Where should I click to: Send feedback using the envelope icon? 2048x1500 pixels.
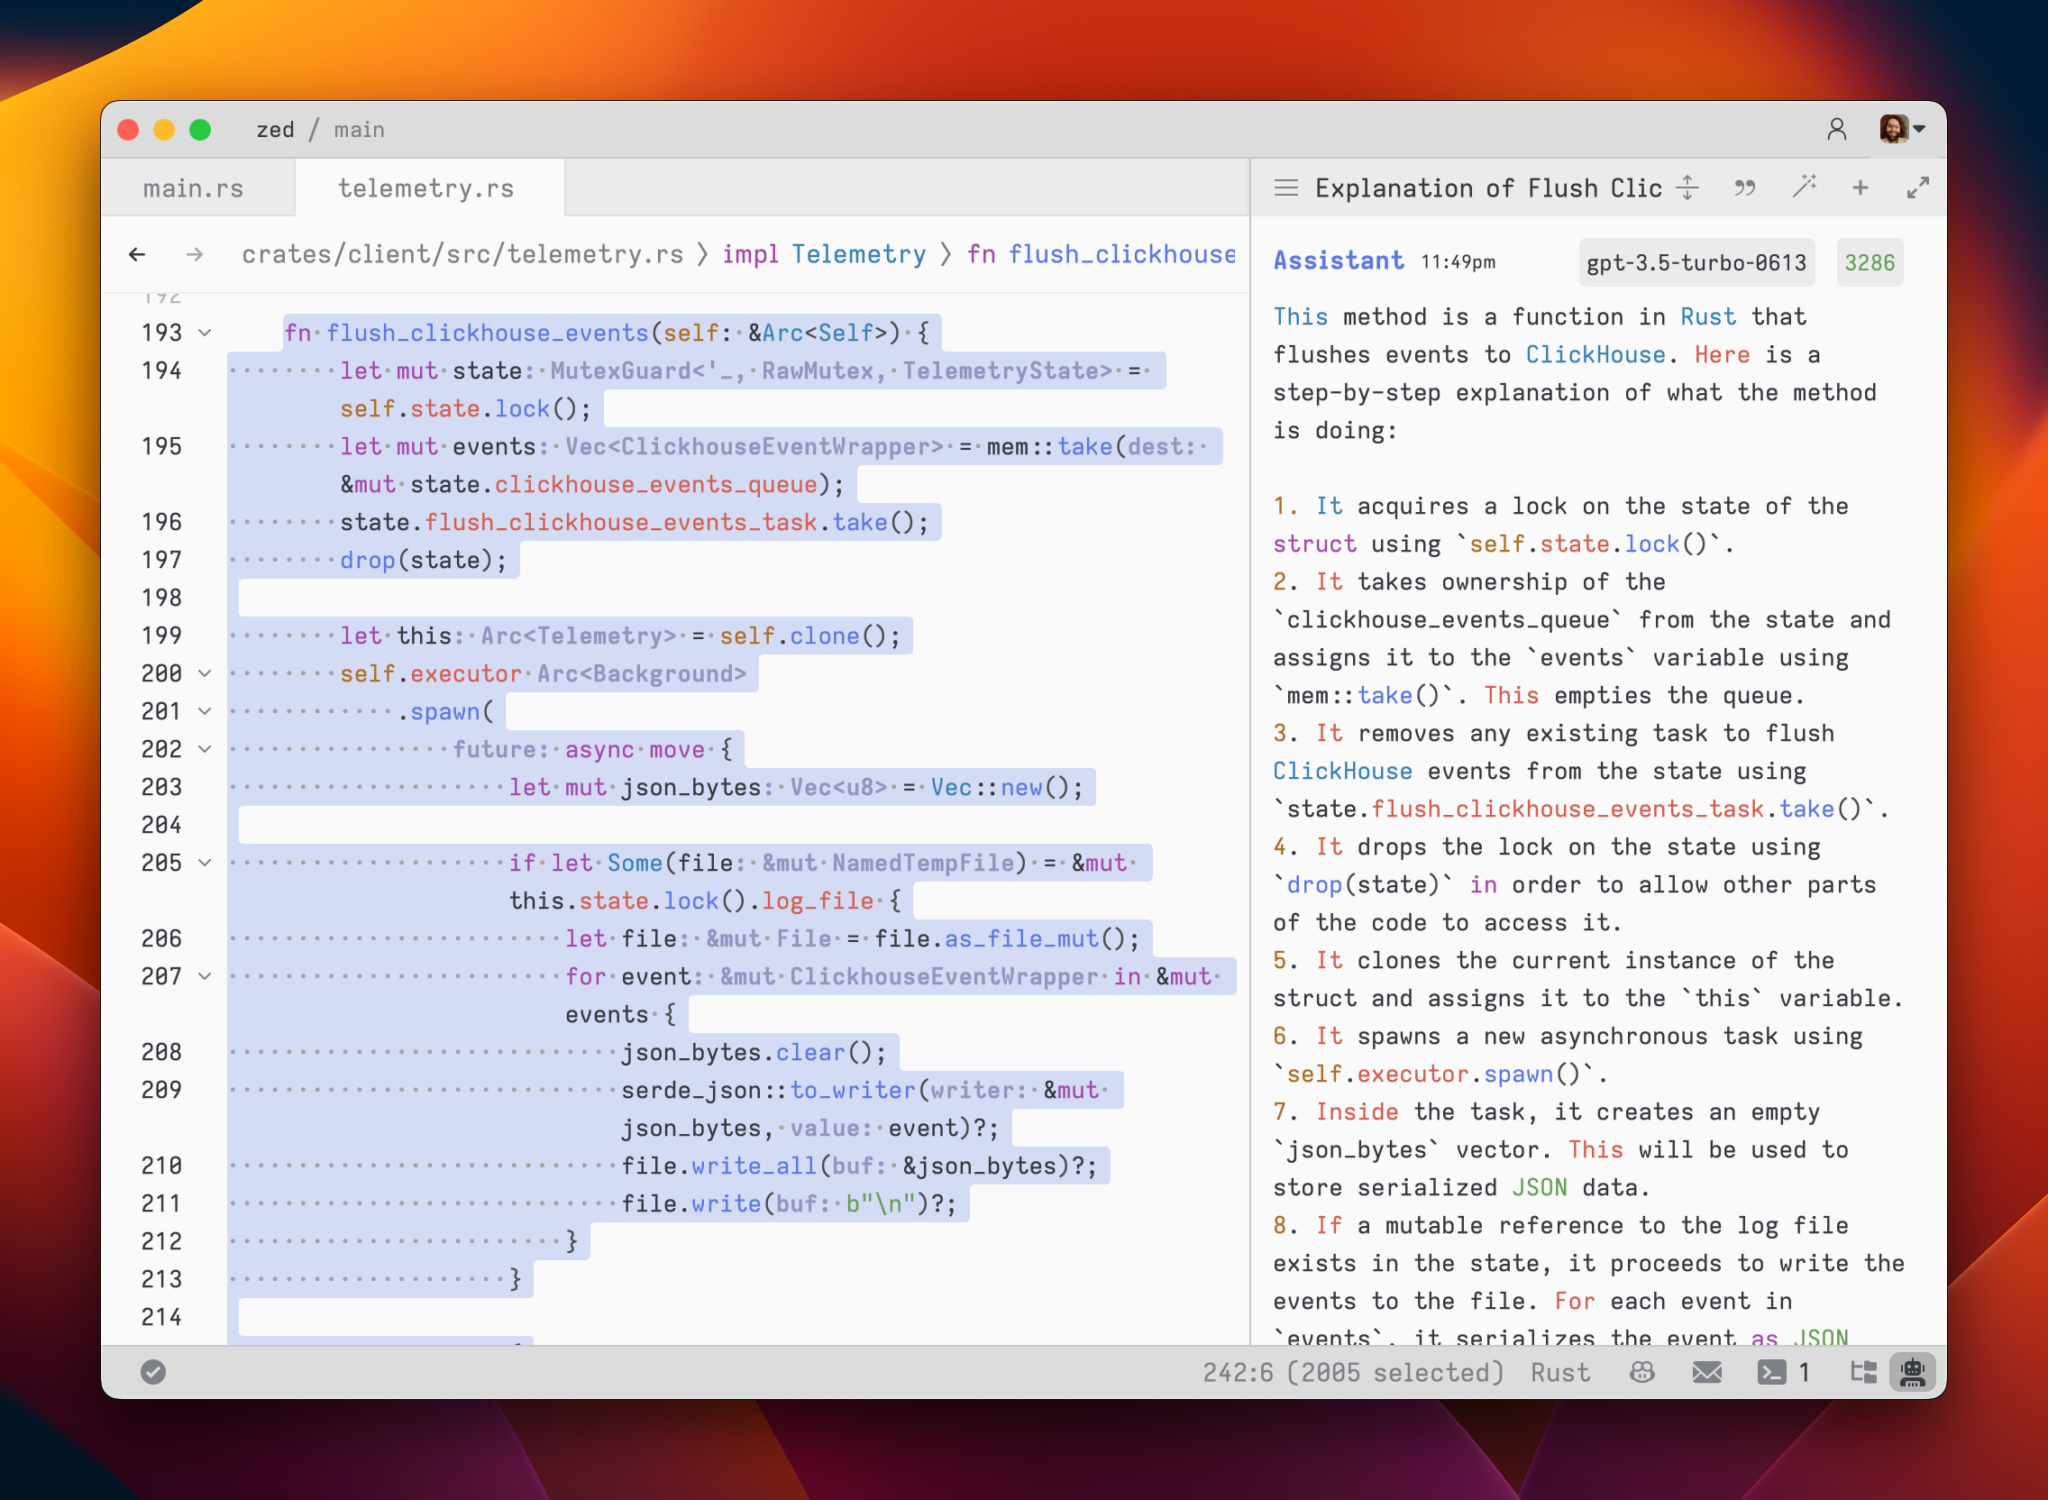coord(1706,1372)
